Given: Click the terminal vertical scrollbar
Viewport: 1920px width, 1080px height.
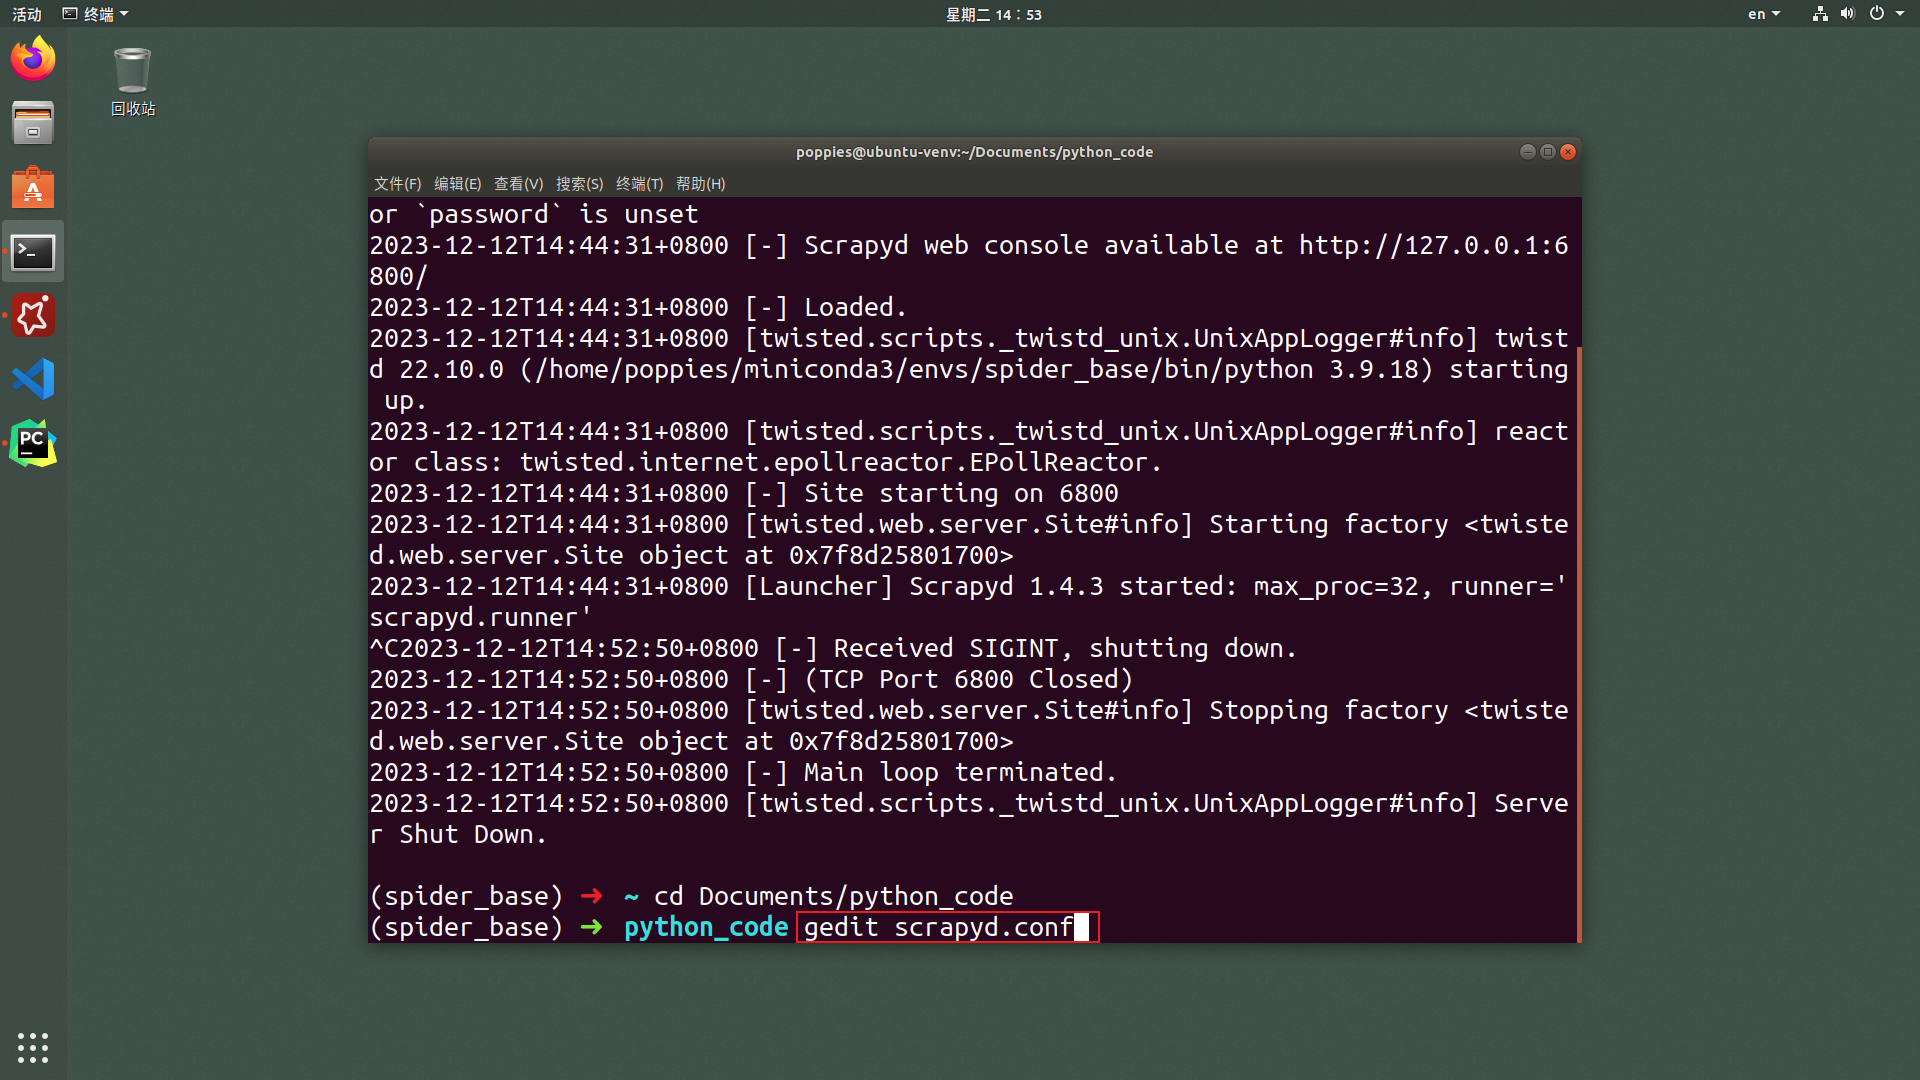Looking at the screenshot, I should (x=1579, y=644).
